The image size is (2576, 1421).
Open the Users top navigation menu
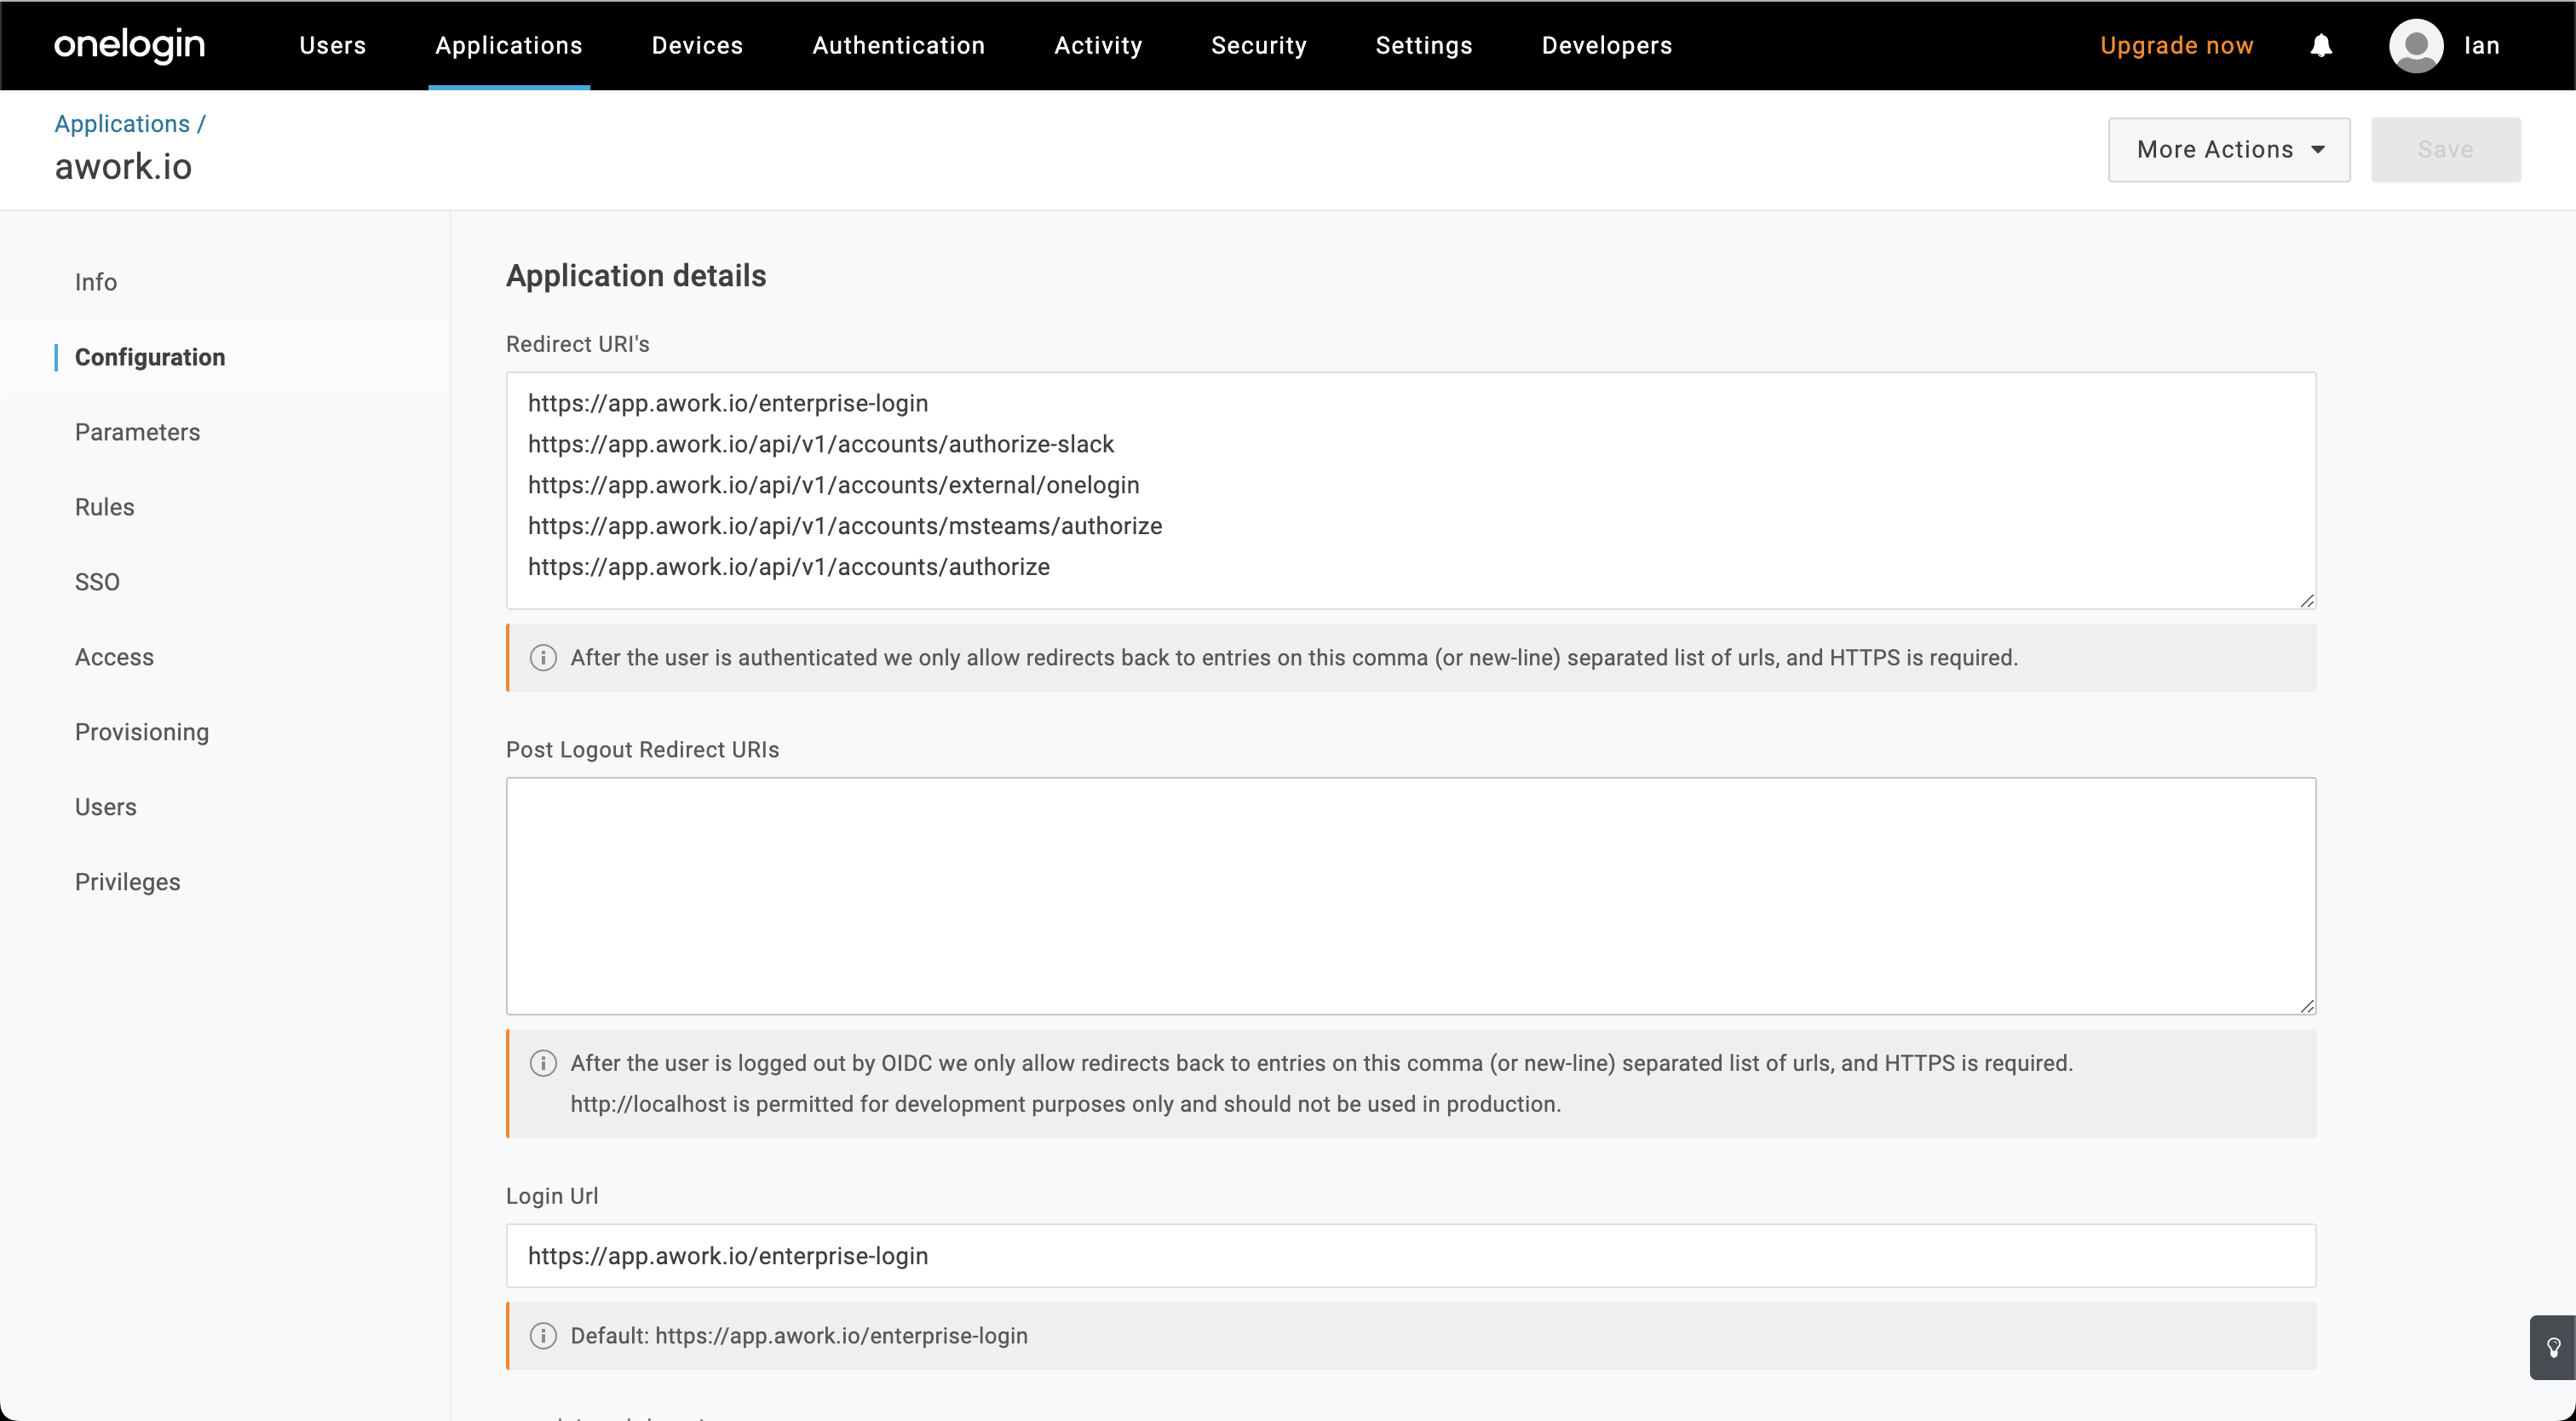pos(333,46)
